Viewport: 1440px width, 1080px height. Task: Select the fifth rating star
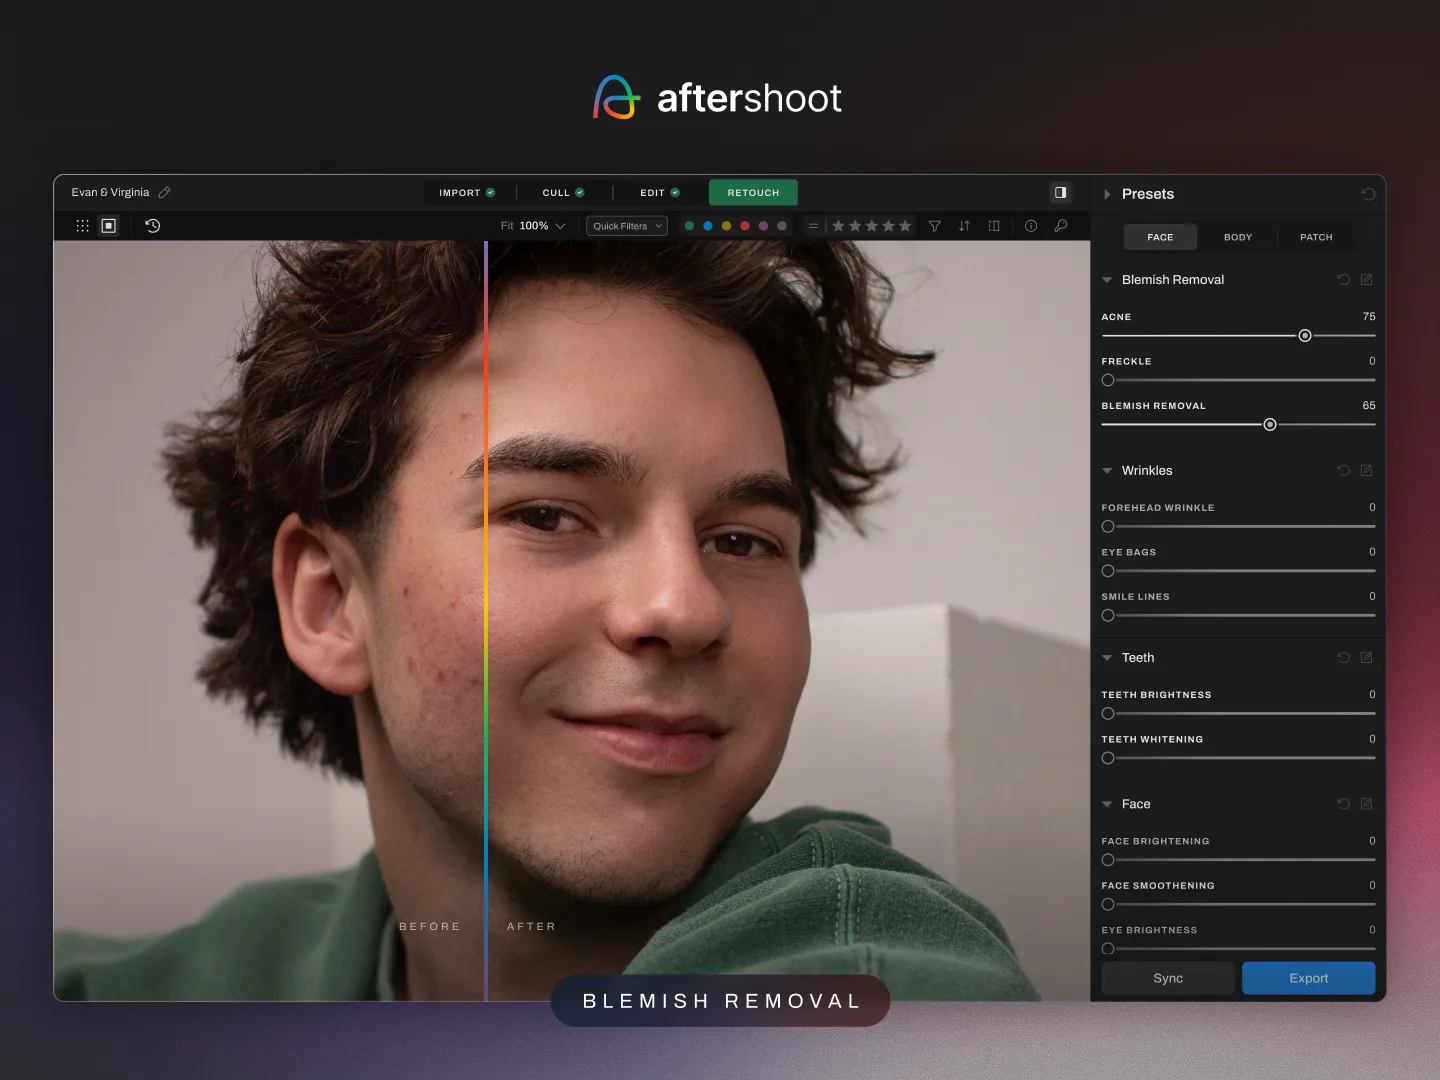pos(903,226)
